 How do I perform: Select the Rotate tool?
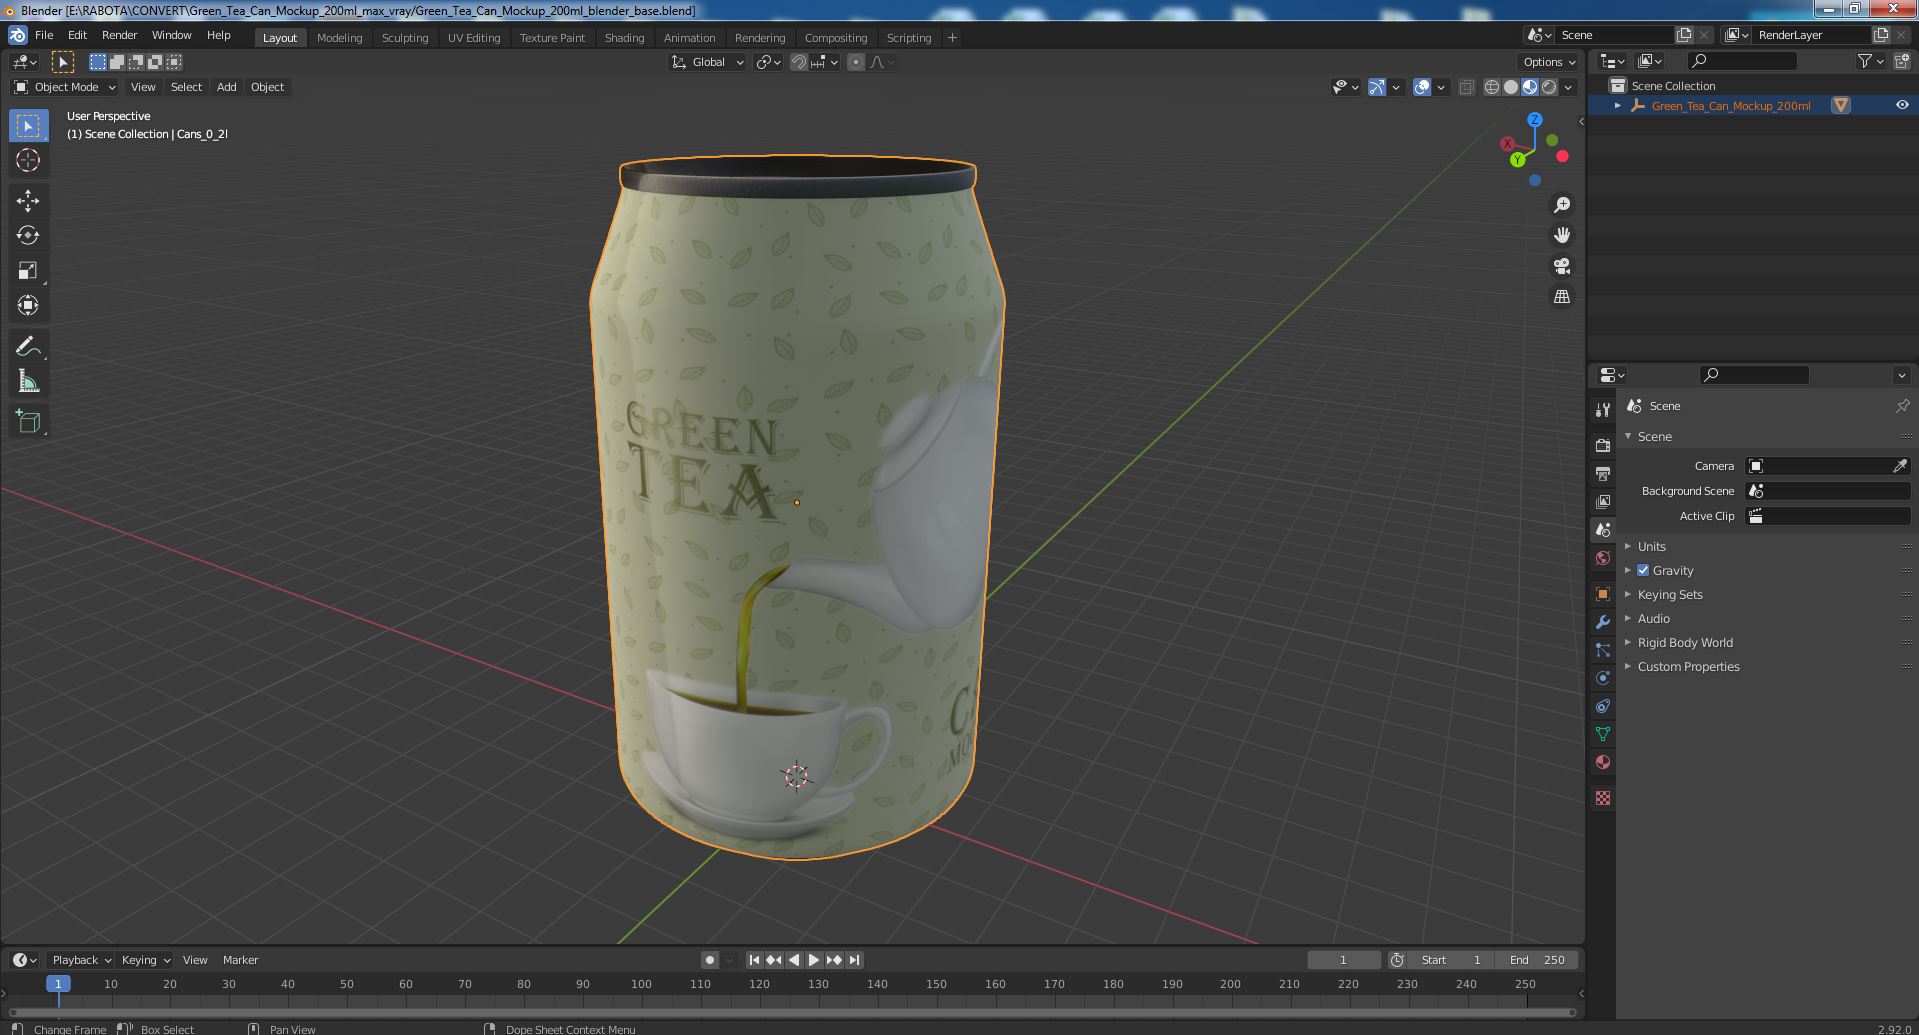[x=28, y=235]
